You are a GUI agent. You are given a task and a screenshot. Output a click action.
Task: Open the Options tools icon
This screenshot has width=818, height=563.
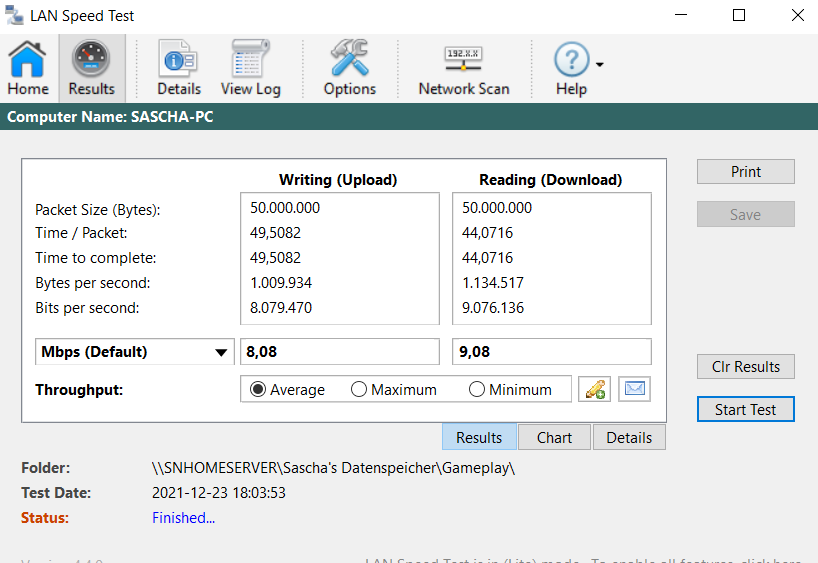point(350,68)
